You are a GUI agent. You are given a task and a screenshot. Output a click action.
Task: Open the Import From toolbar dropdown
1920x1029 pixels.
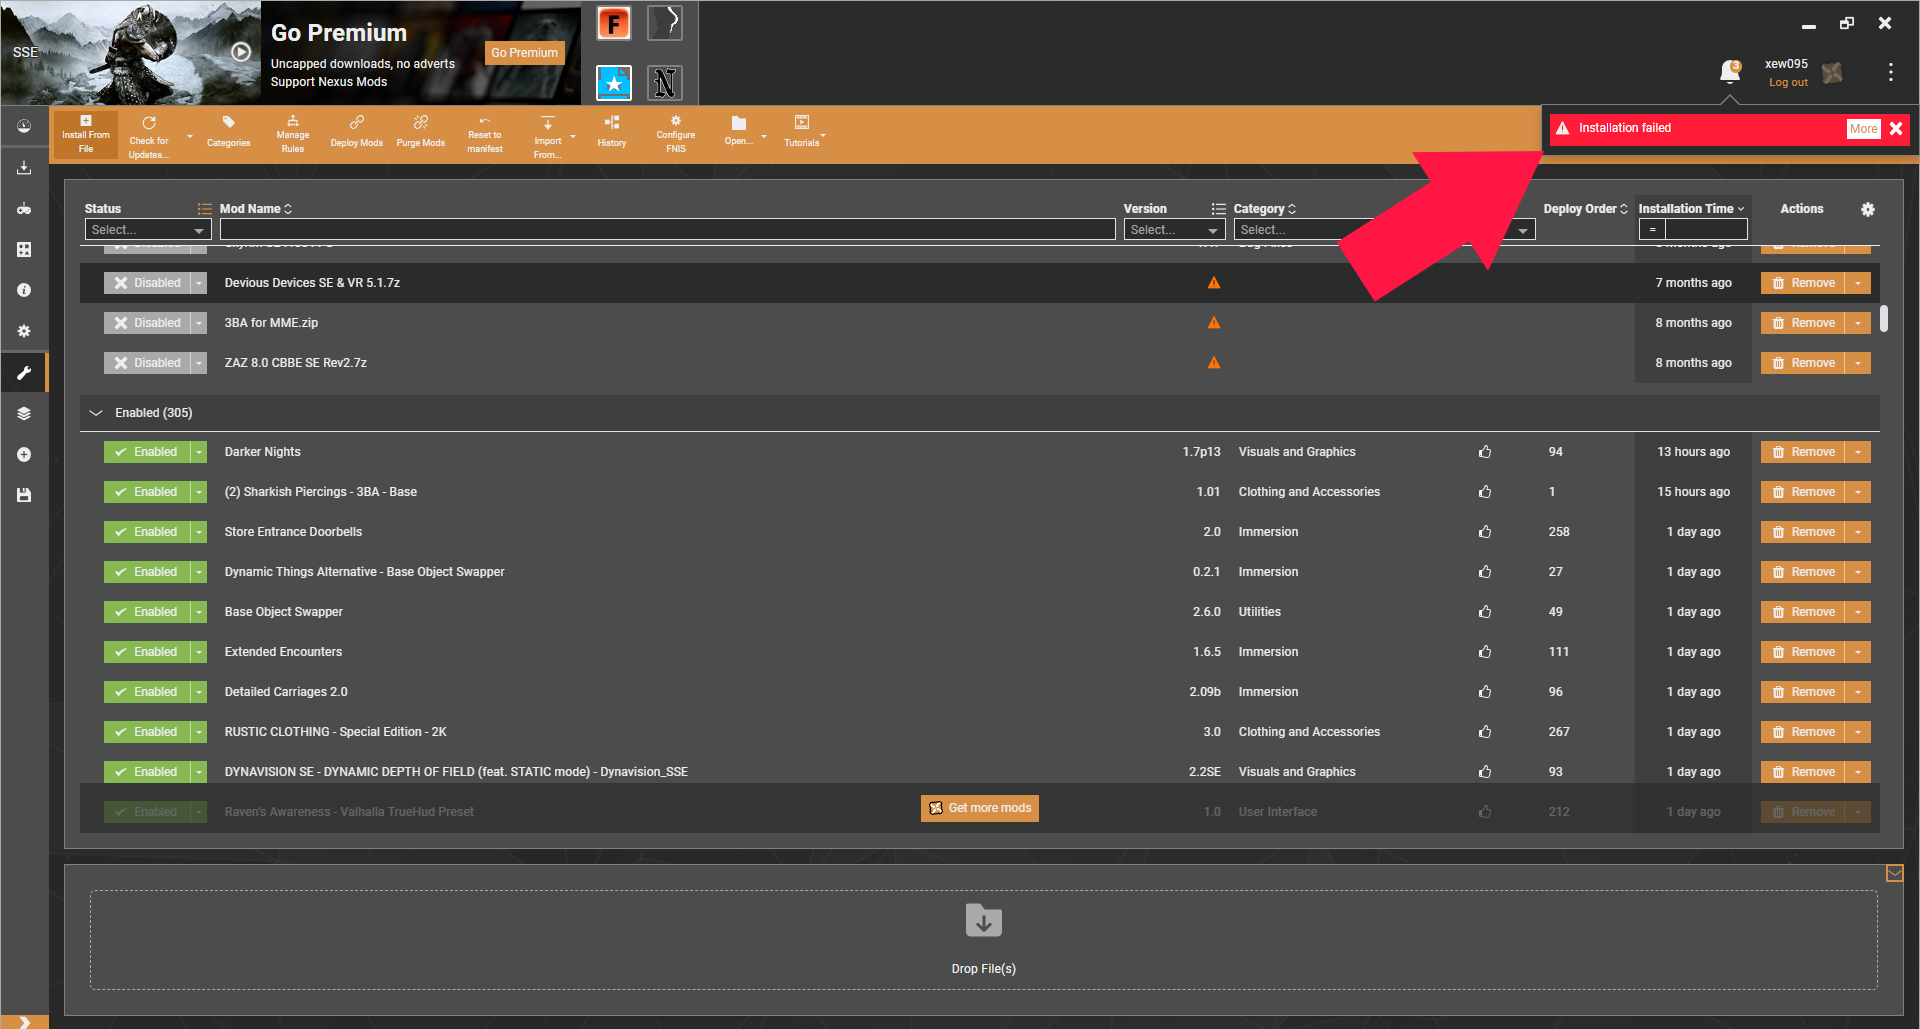pyautogui.click(x=573, y=136)
